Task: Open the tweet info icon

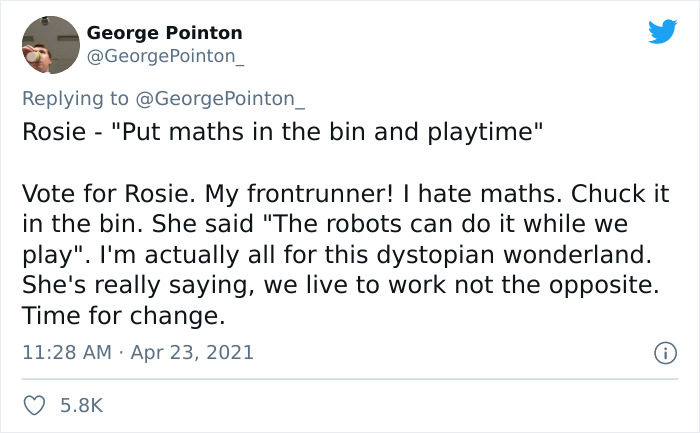Action: point(661,353)
